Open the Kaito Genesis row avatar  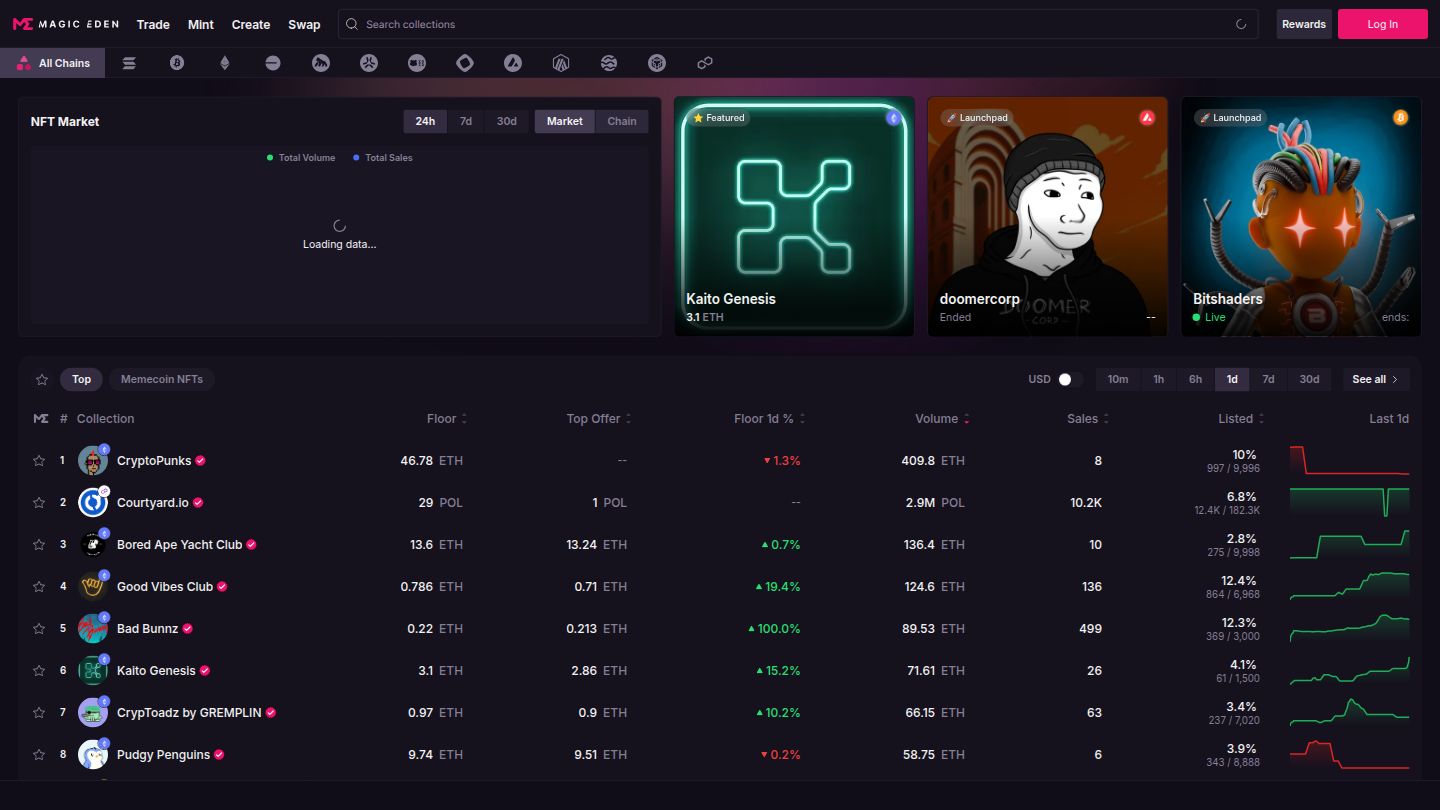93,671
